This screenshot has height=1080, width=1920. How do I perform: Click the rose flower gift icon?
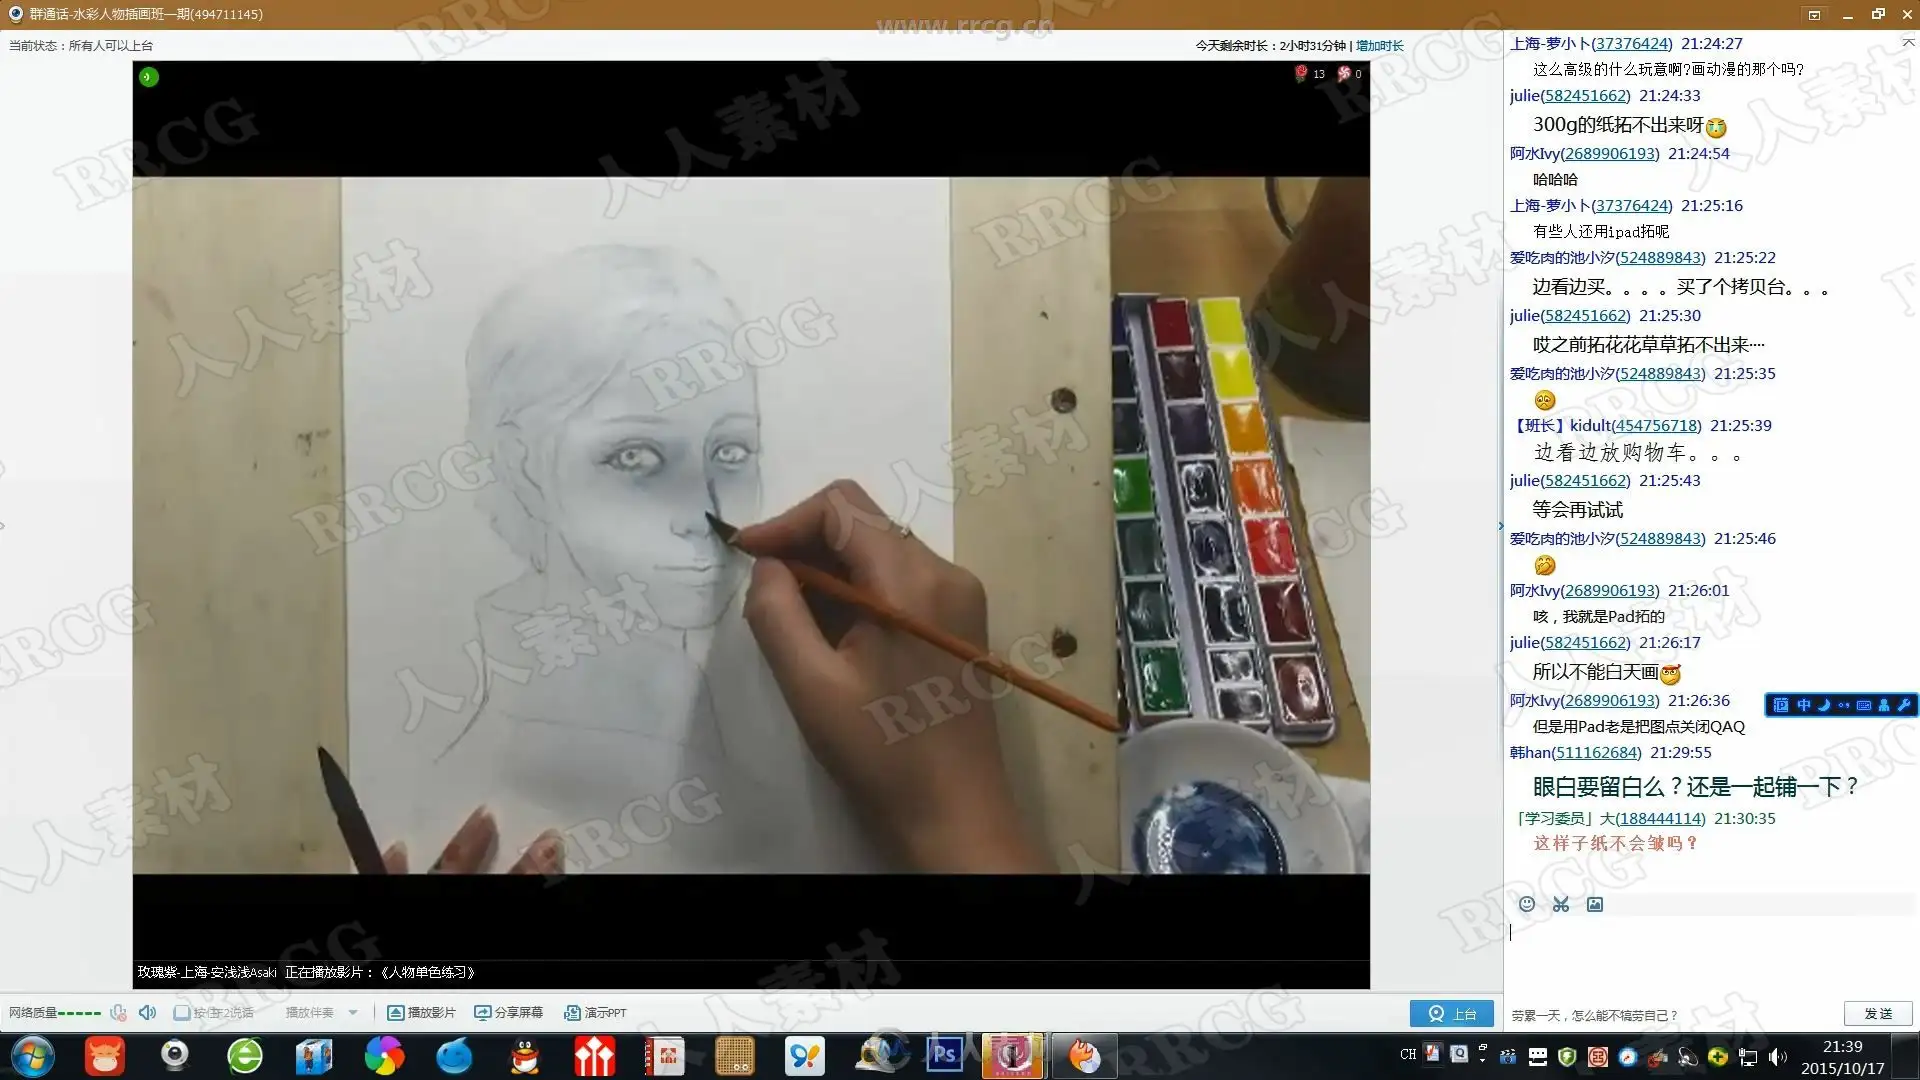(1301, 73)
